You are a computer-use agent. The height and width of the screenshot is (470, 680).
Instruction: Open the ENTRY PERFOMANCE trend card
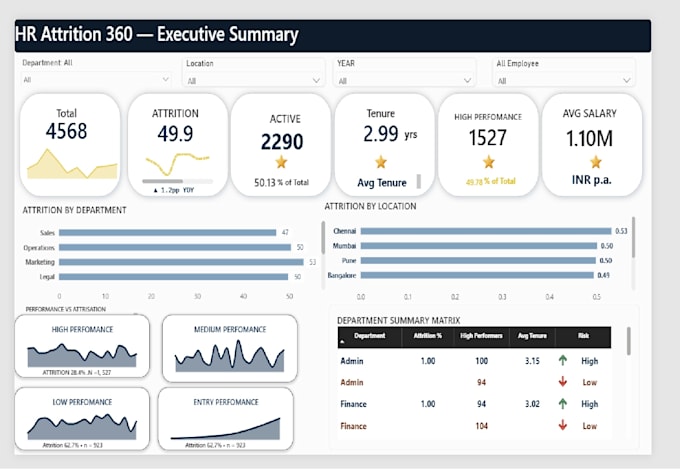(x=226, y=419)
